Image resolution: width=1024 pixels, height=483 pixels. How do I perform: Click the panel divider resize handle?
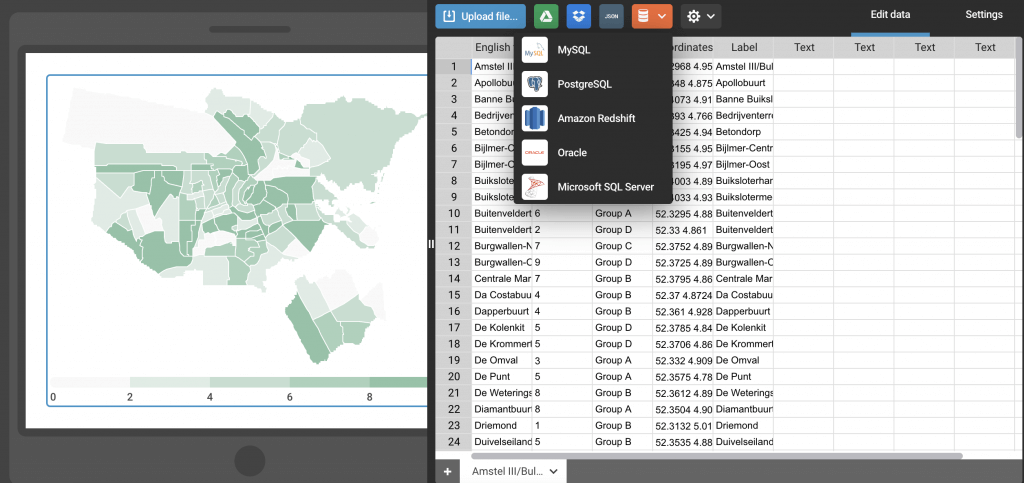430,244
